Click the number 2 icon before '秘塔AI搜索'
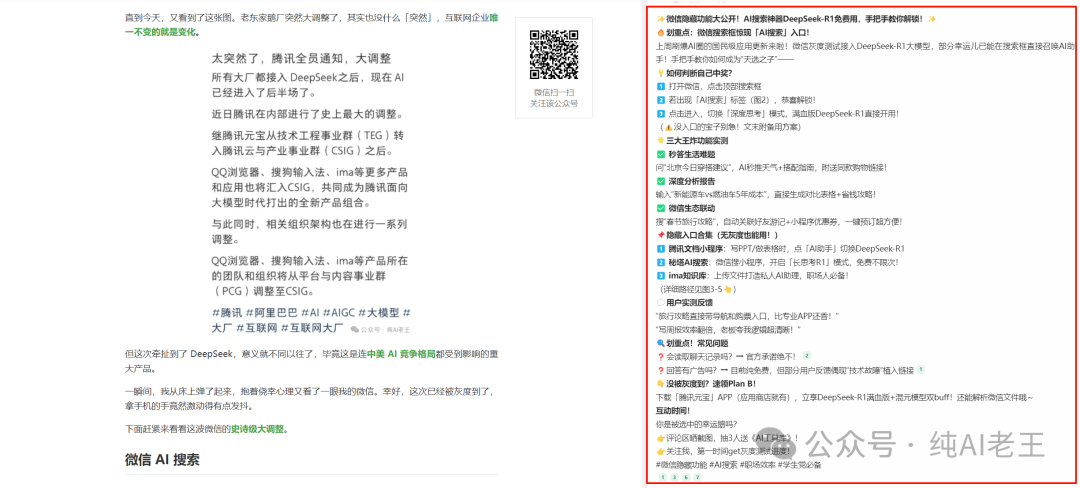The image size is (1080, 488). tap(661, 262)
